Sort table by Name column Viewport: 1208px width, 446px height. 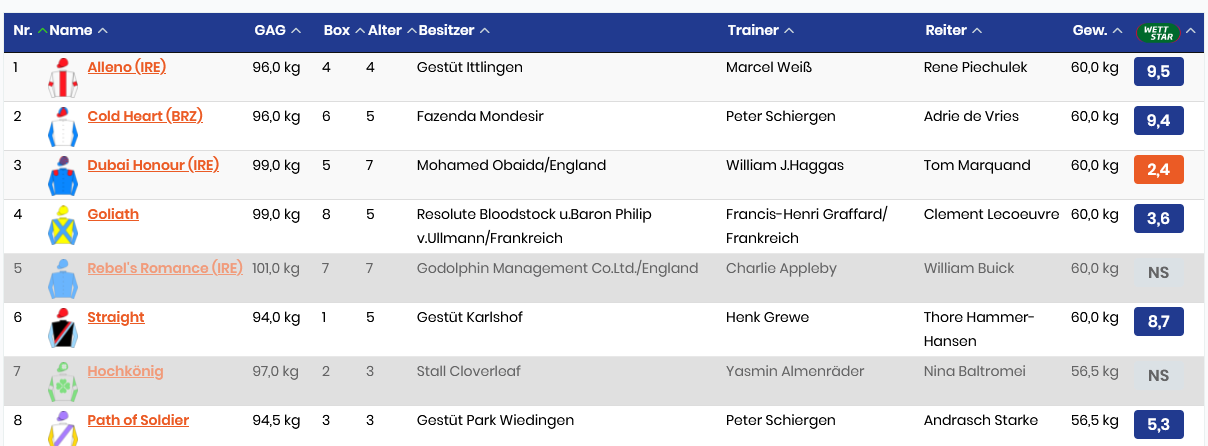tap(78, 31)
